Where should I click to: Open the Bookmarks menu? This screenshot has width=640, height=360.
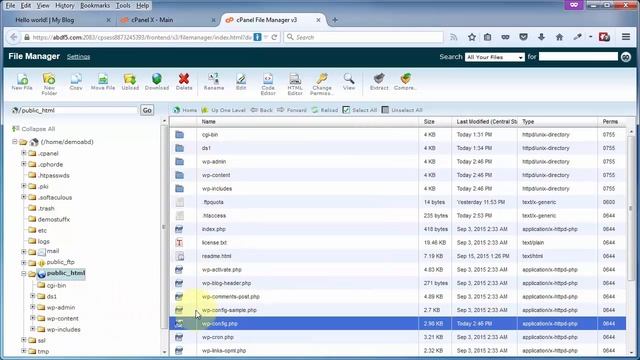(95, 6)
